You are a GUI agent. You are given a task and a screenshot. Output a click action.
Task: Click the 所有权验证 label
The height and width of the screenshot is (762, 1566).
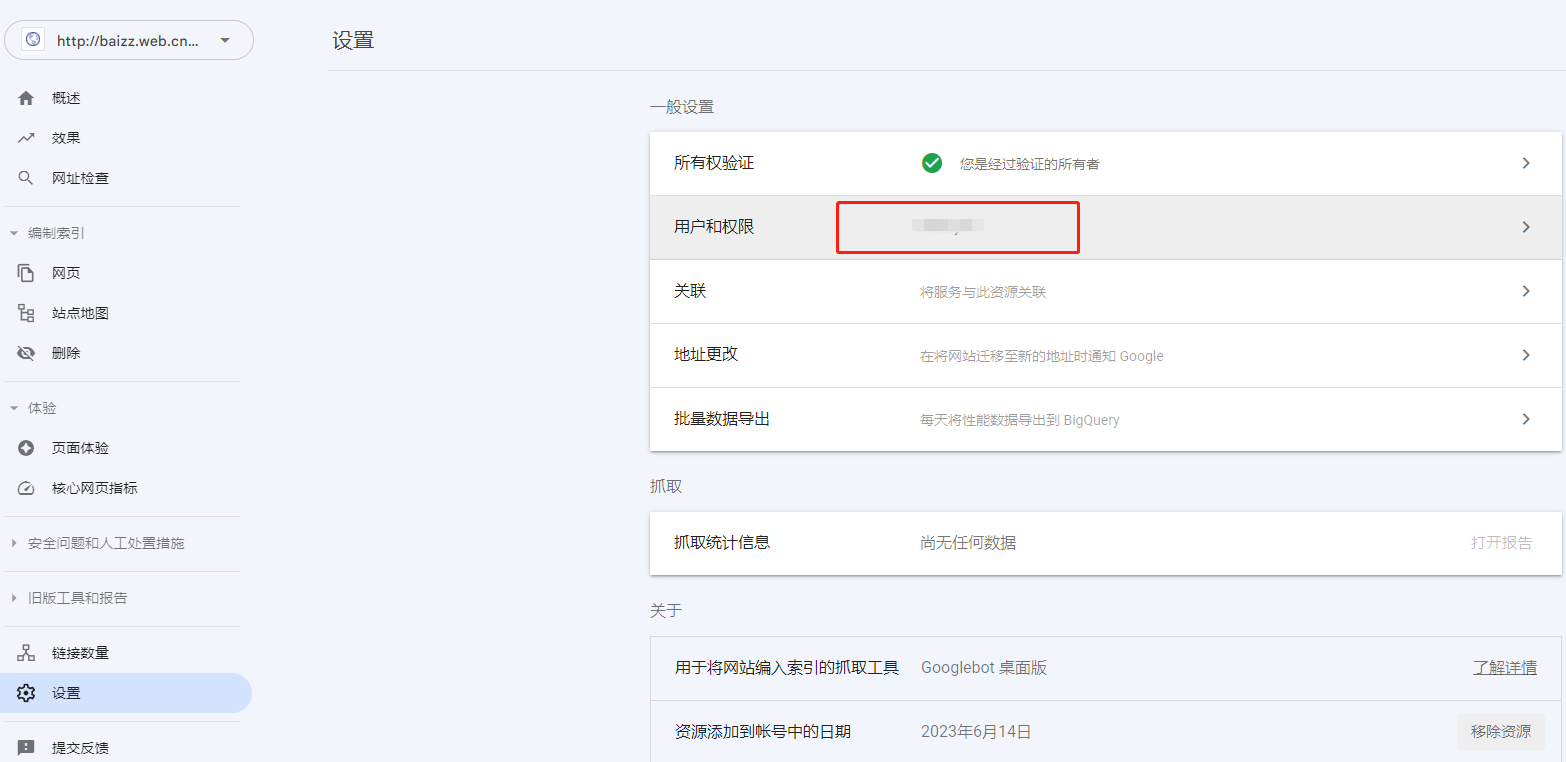(x=714, y=163)
